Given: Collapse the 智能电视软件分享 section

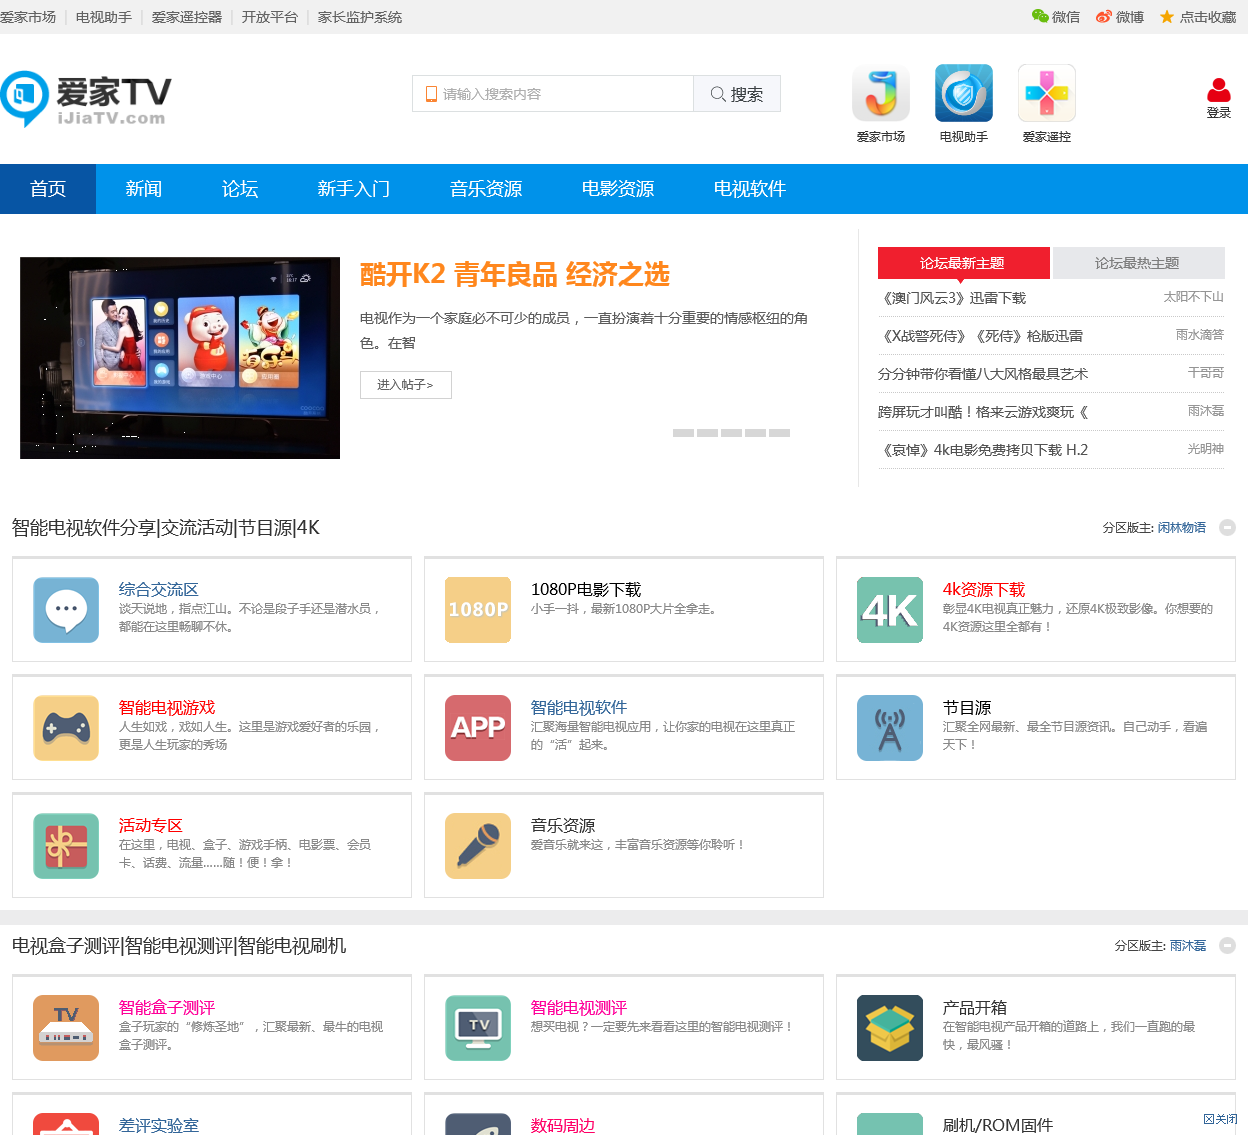Looking at the screenshot, I should click(x=1228, y=527).
